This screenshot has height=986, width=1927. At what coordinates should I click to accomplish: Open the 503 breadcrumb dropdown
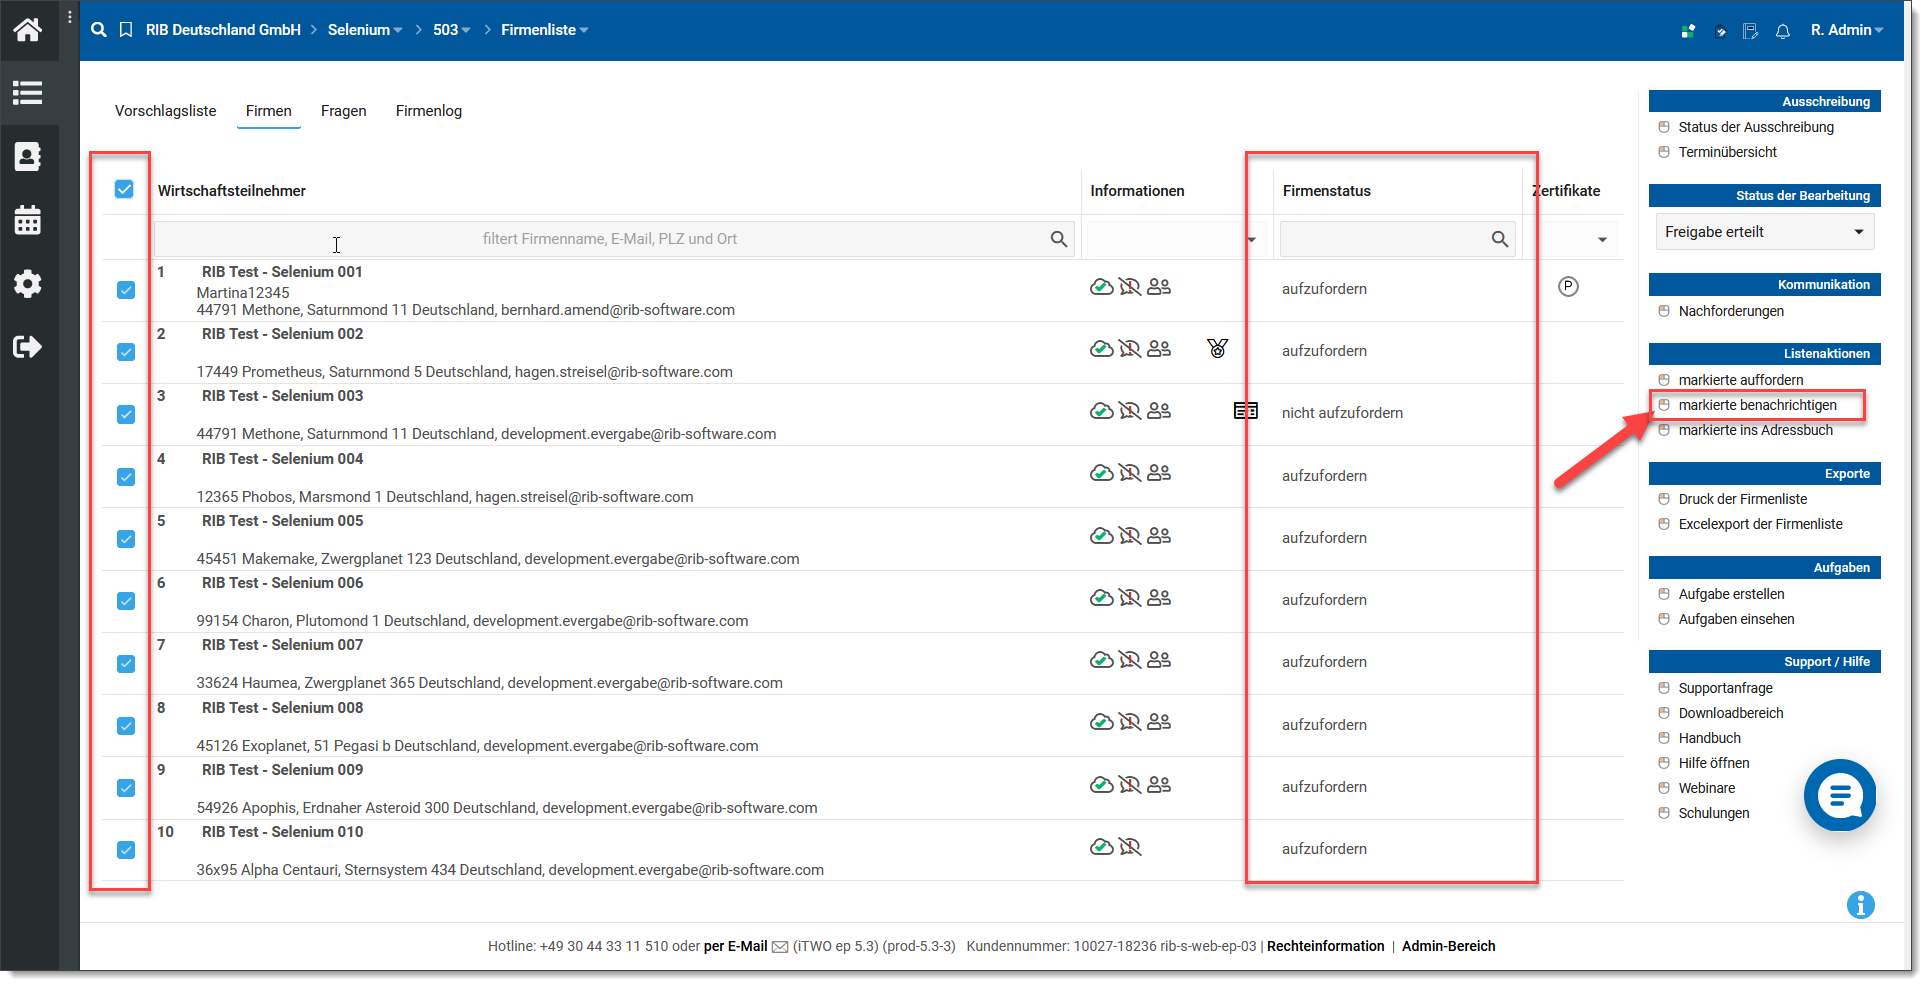coord(452,30)
